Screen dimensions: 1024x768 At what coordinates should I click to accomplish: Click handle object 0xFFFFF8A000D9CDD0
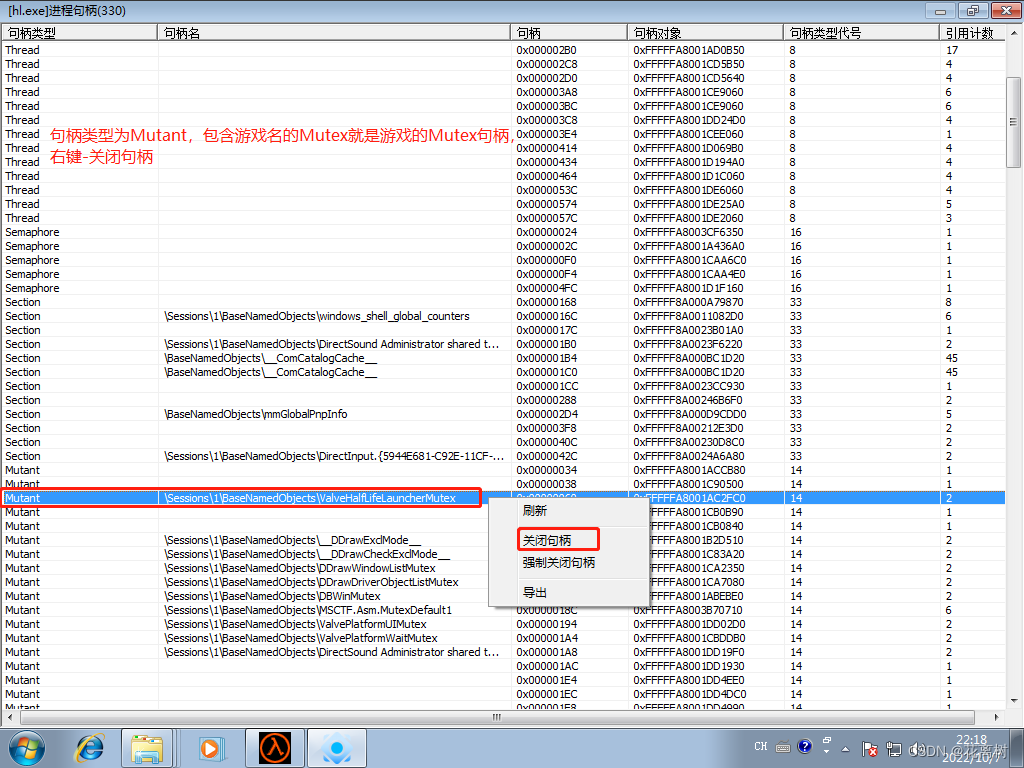690,414
